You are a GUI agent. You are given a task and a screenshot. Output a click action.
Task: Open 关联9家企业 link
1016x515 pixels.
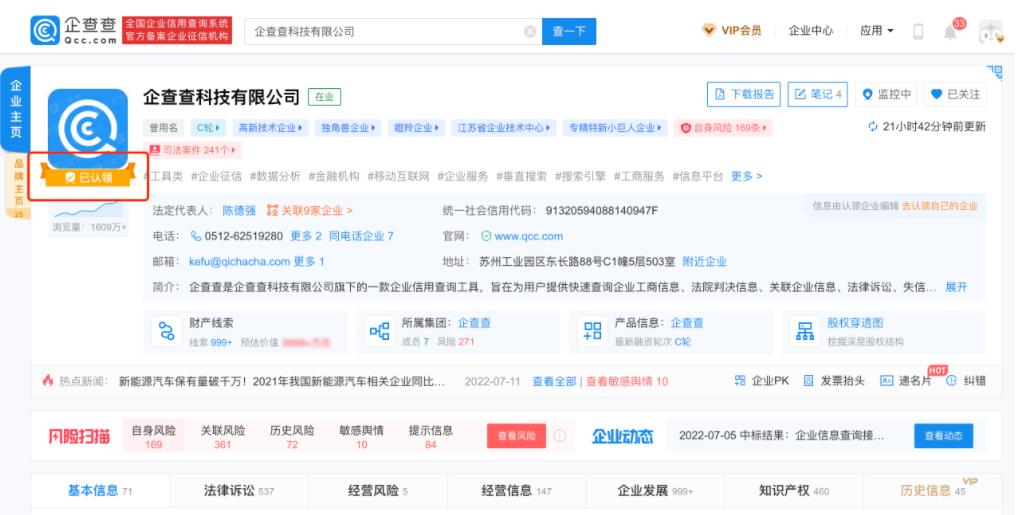tap(310, 211)
